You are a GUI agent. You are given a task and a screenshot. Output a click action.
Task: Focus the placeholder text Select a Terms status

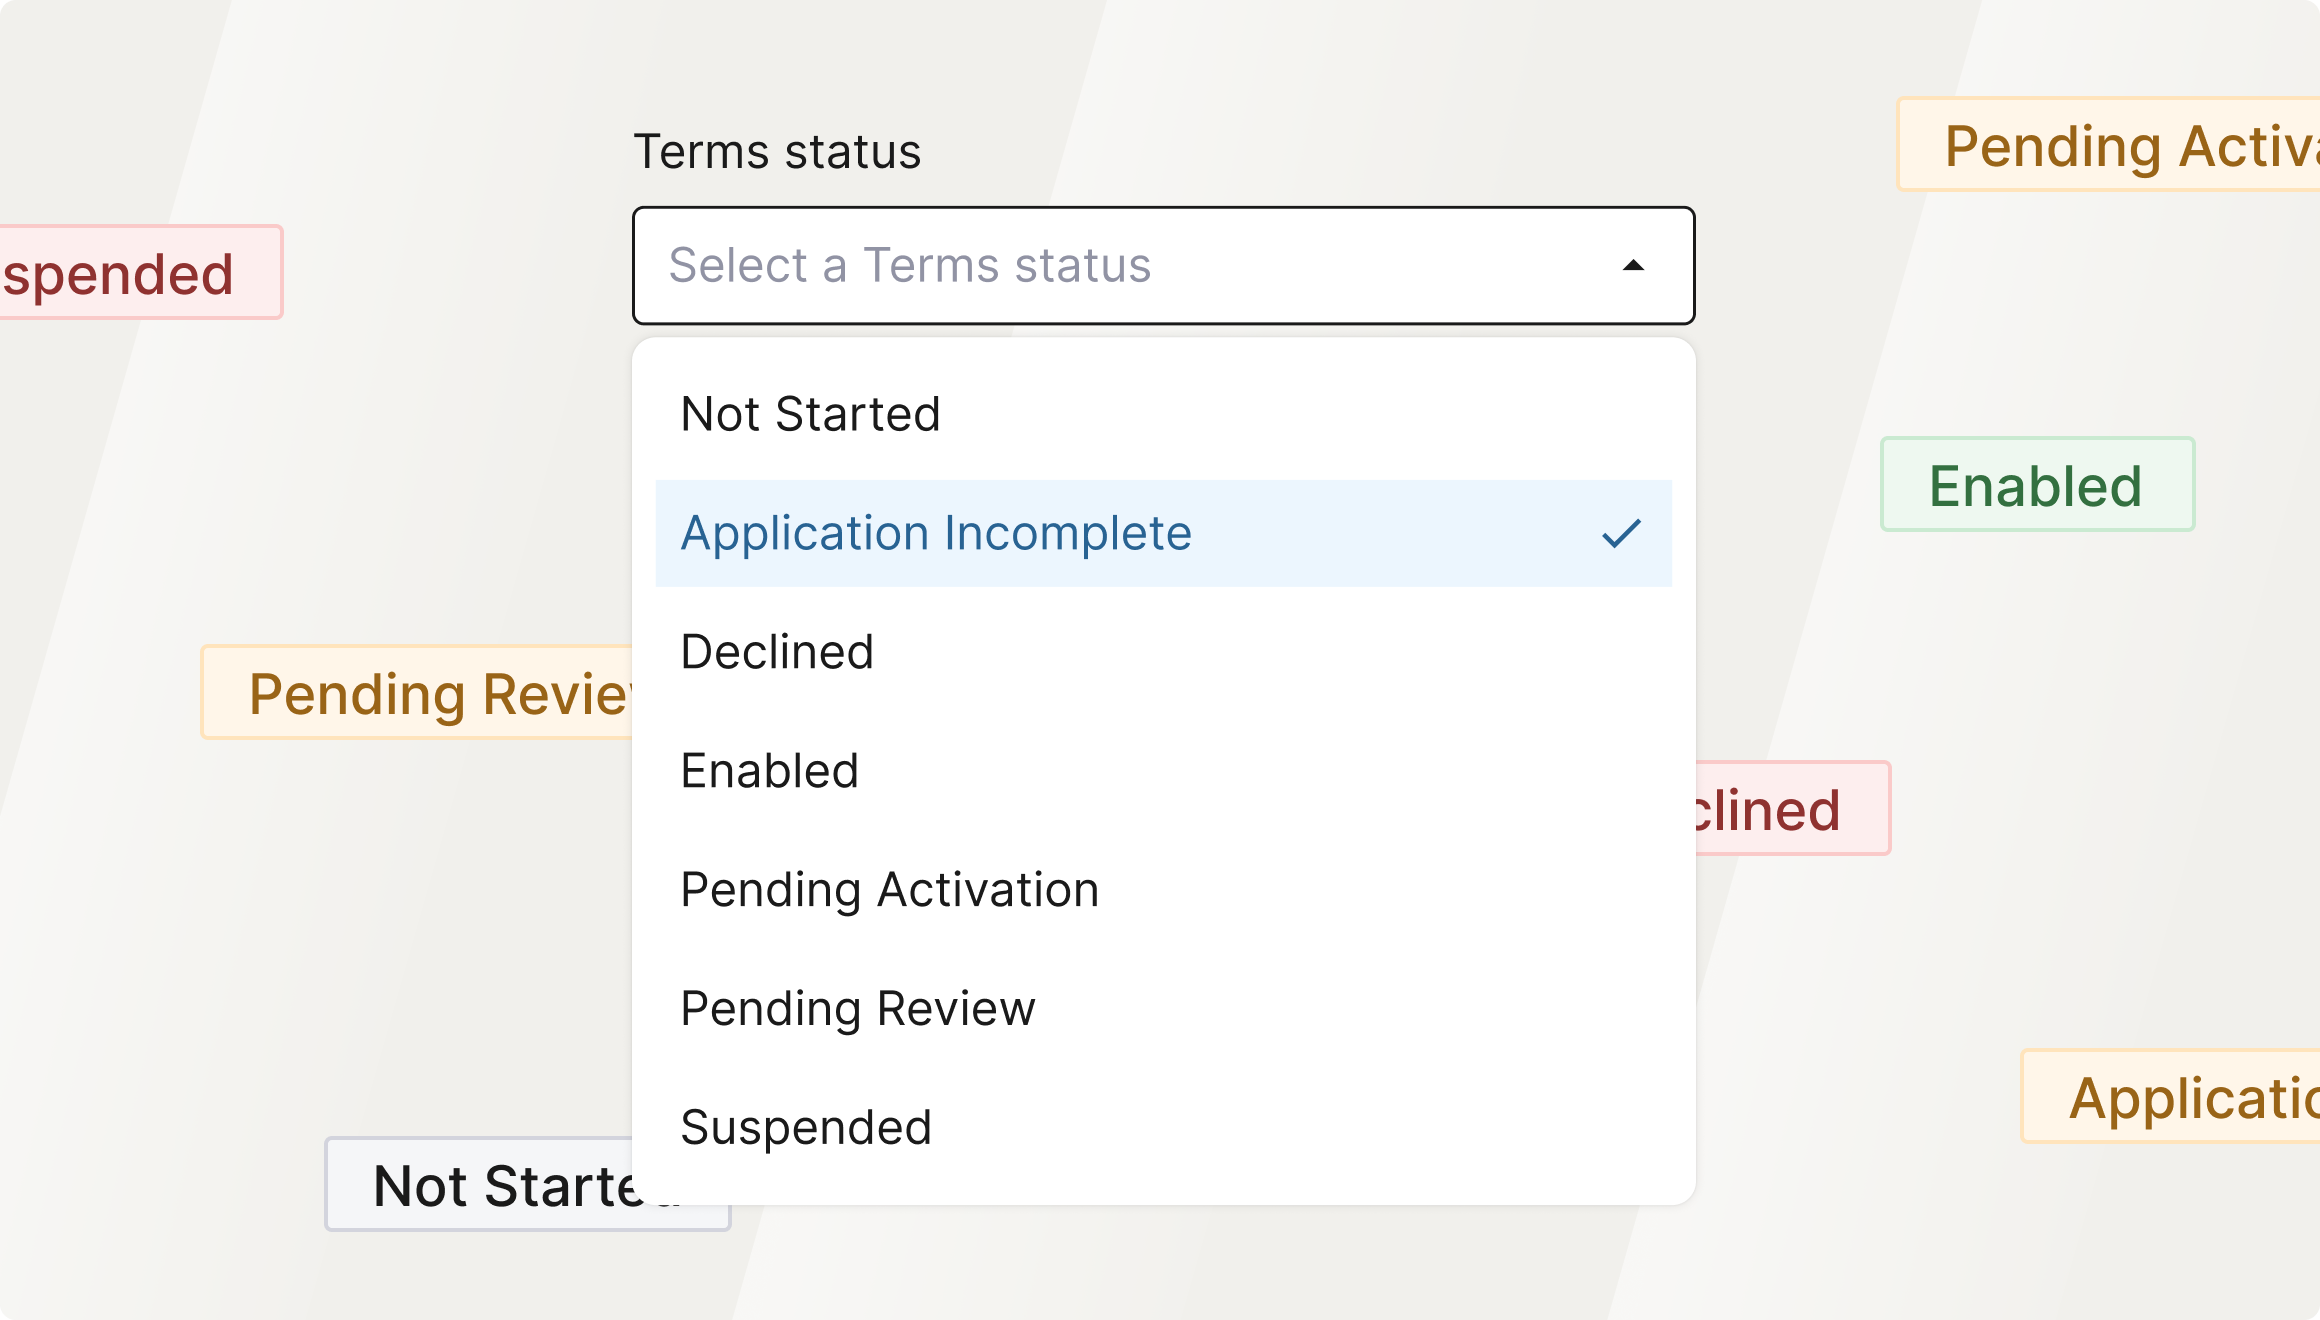(910, 265)
